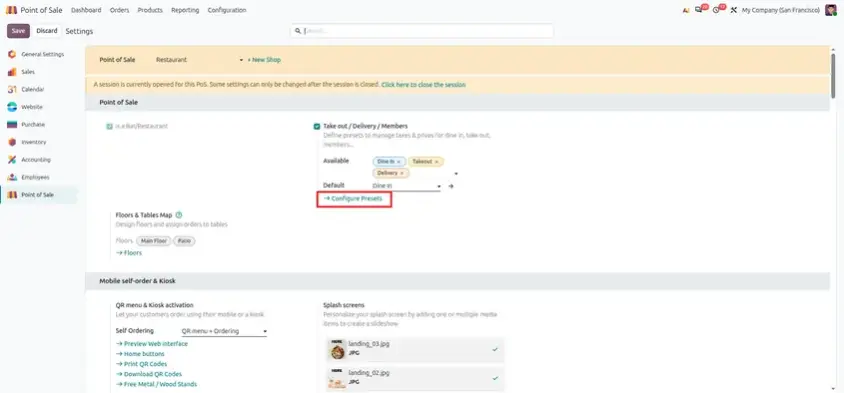This screenshot has height=393, width=844.
Task: Click here to close the session link
Action: pyautogui.click(x=424, y=85)
